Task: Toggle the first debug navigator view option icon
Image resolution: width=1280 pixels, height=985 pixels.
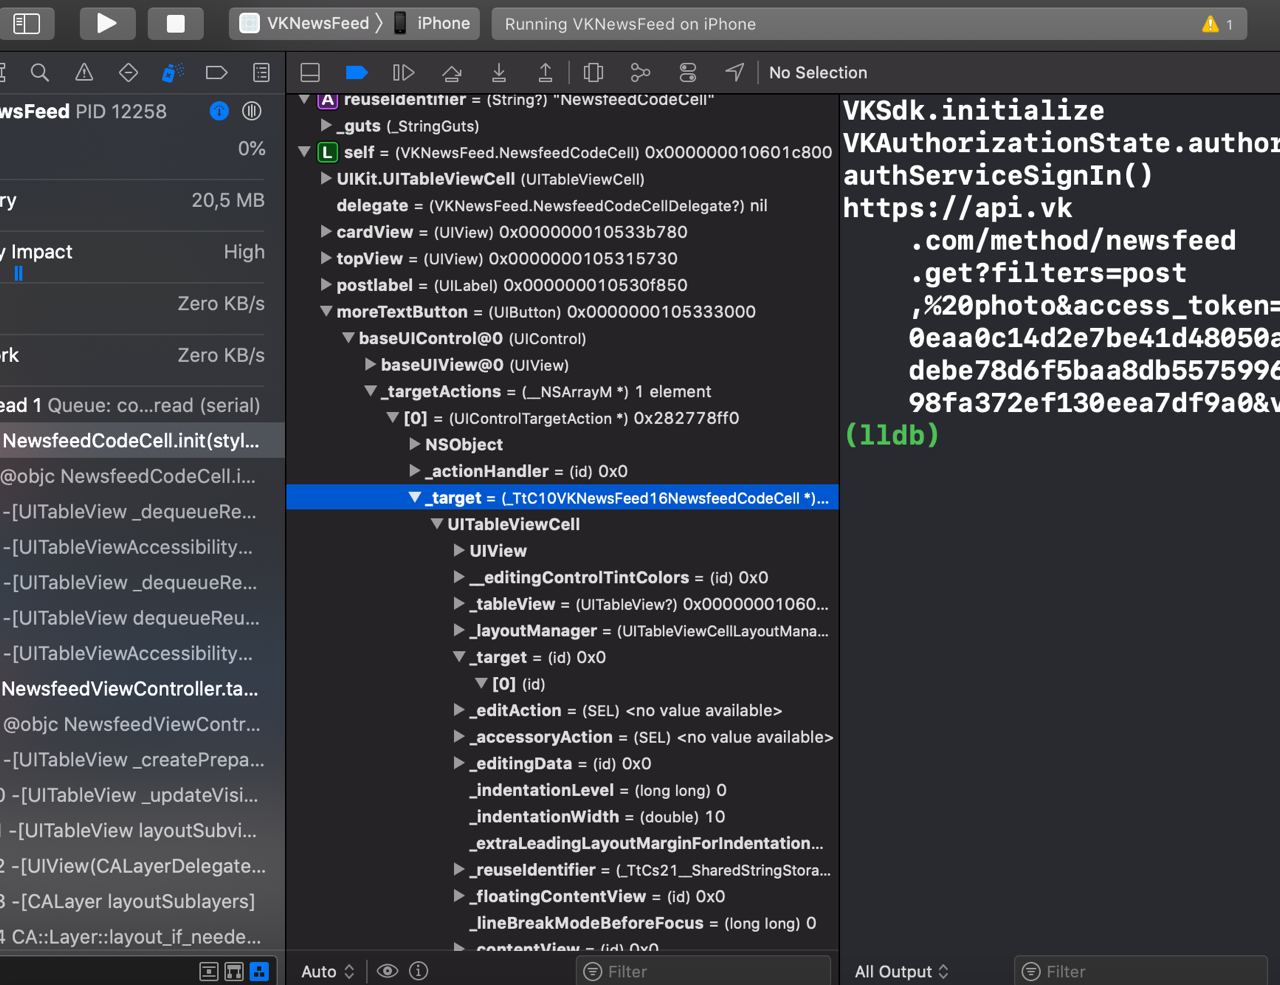Action: click(x=209, y=971)
